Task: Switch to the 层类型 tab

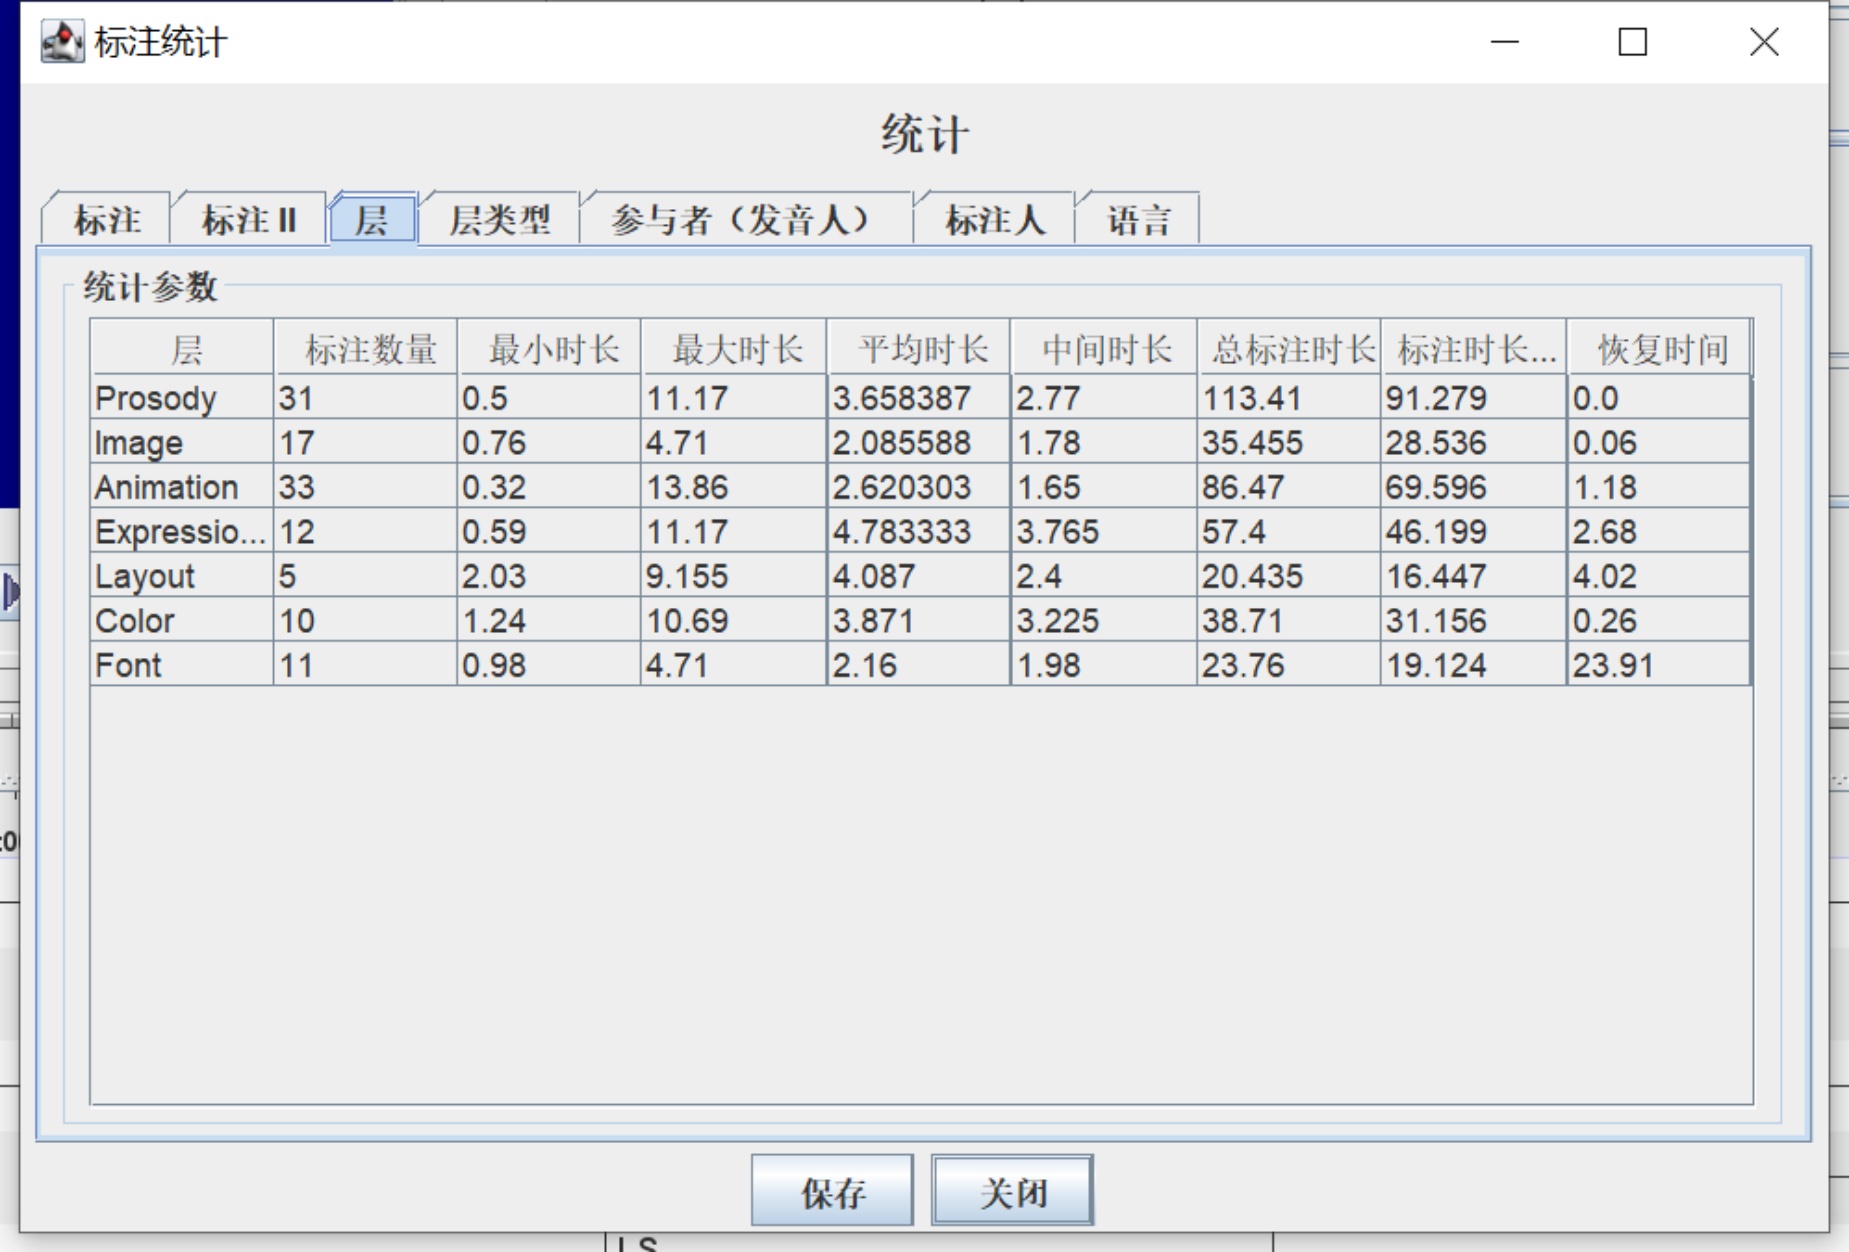Action: (499, 220)
